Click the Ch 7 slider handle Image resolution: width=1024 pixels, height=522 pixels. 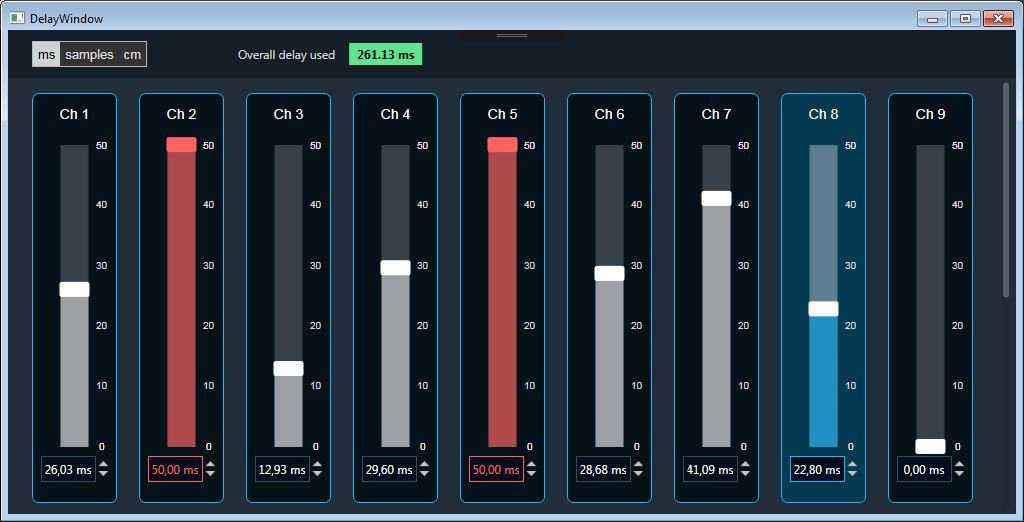pyautogui.click(x=716, y=199)
